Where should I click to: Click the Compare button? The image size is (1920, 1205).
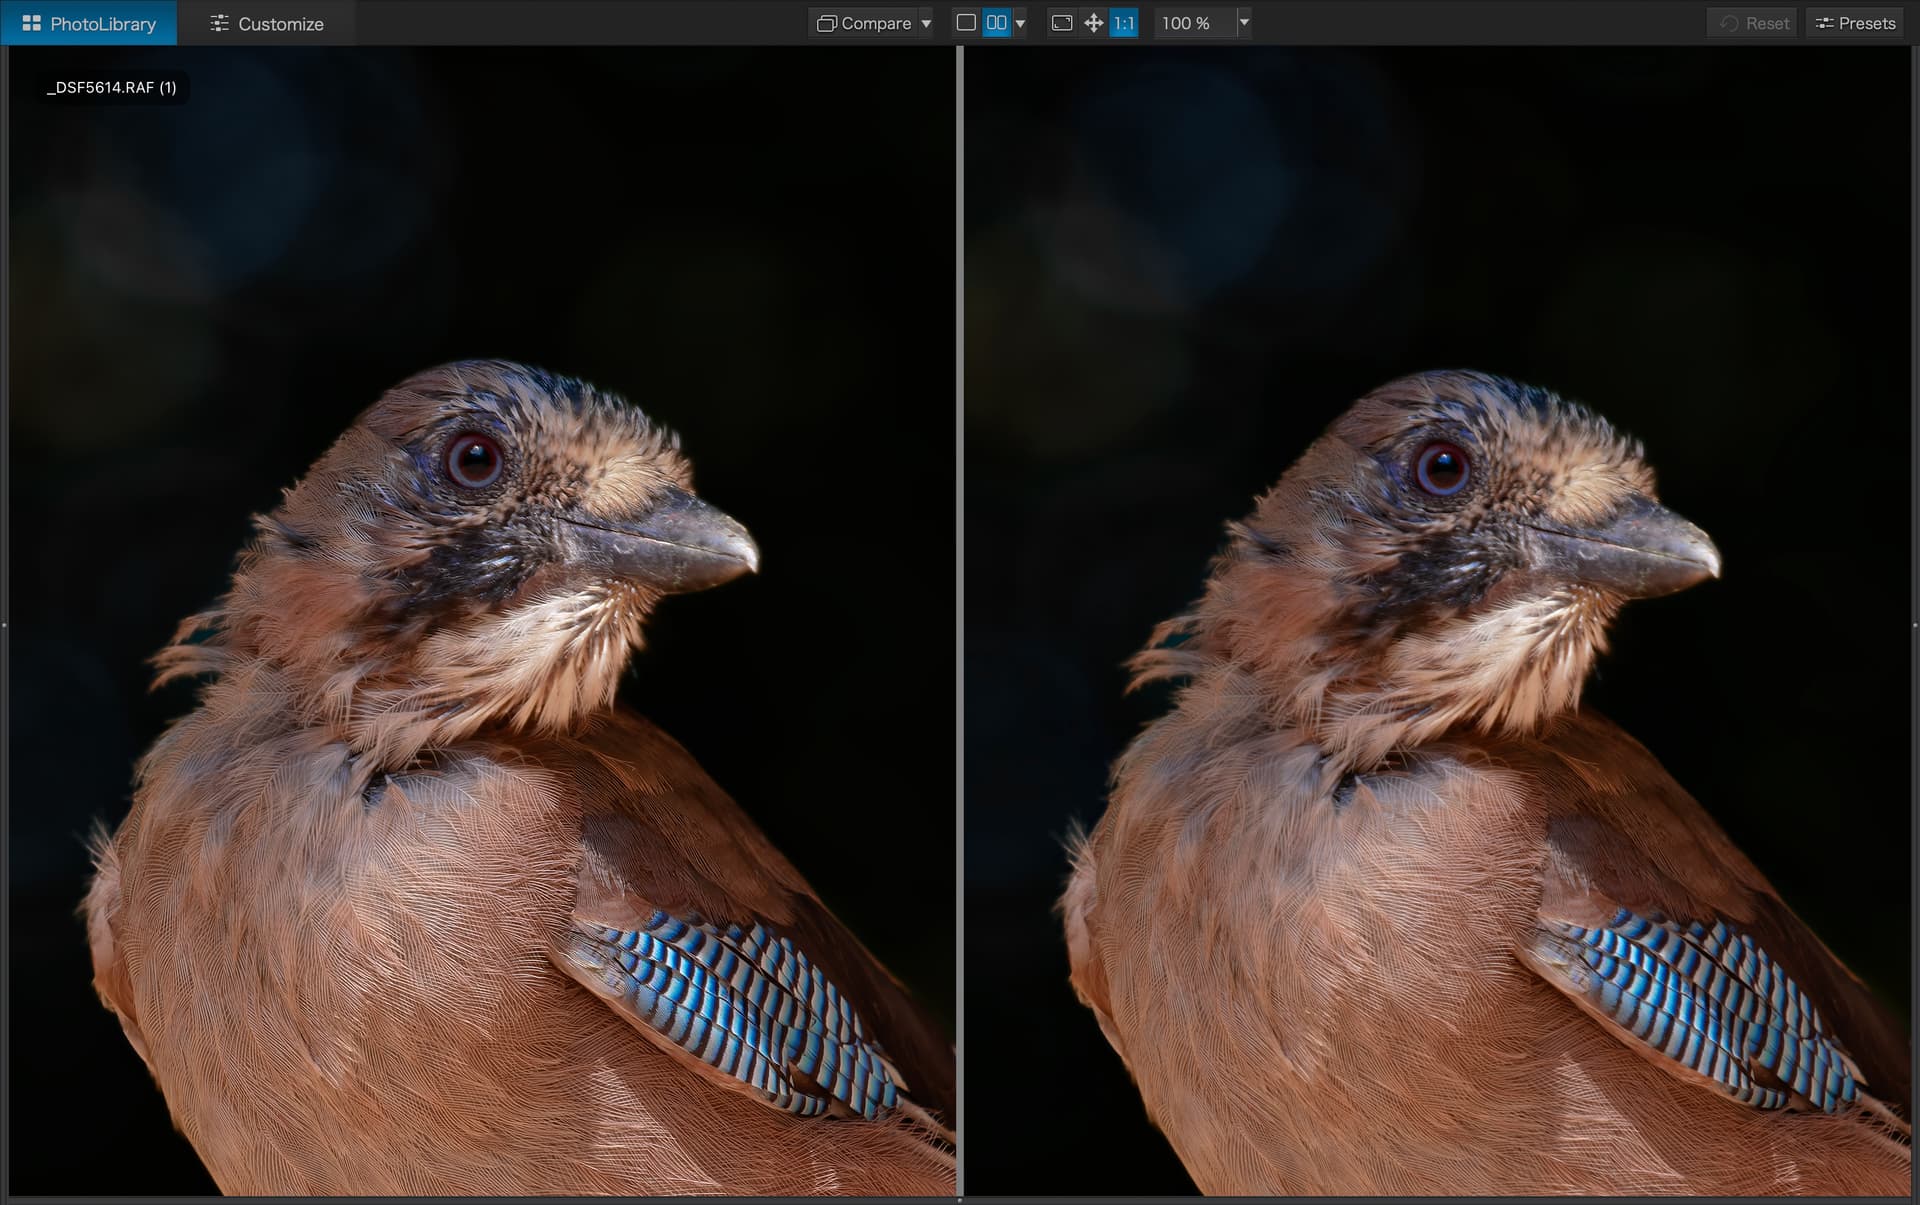(x=875, y=23)
